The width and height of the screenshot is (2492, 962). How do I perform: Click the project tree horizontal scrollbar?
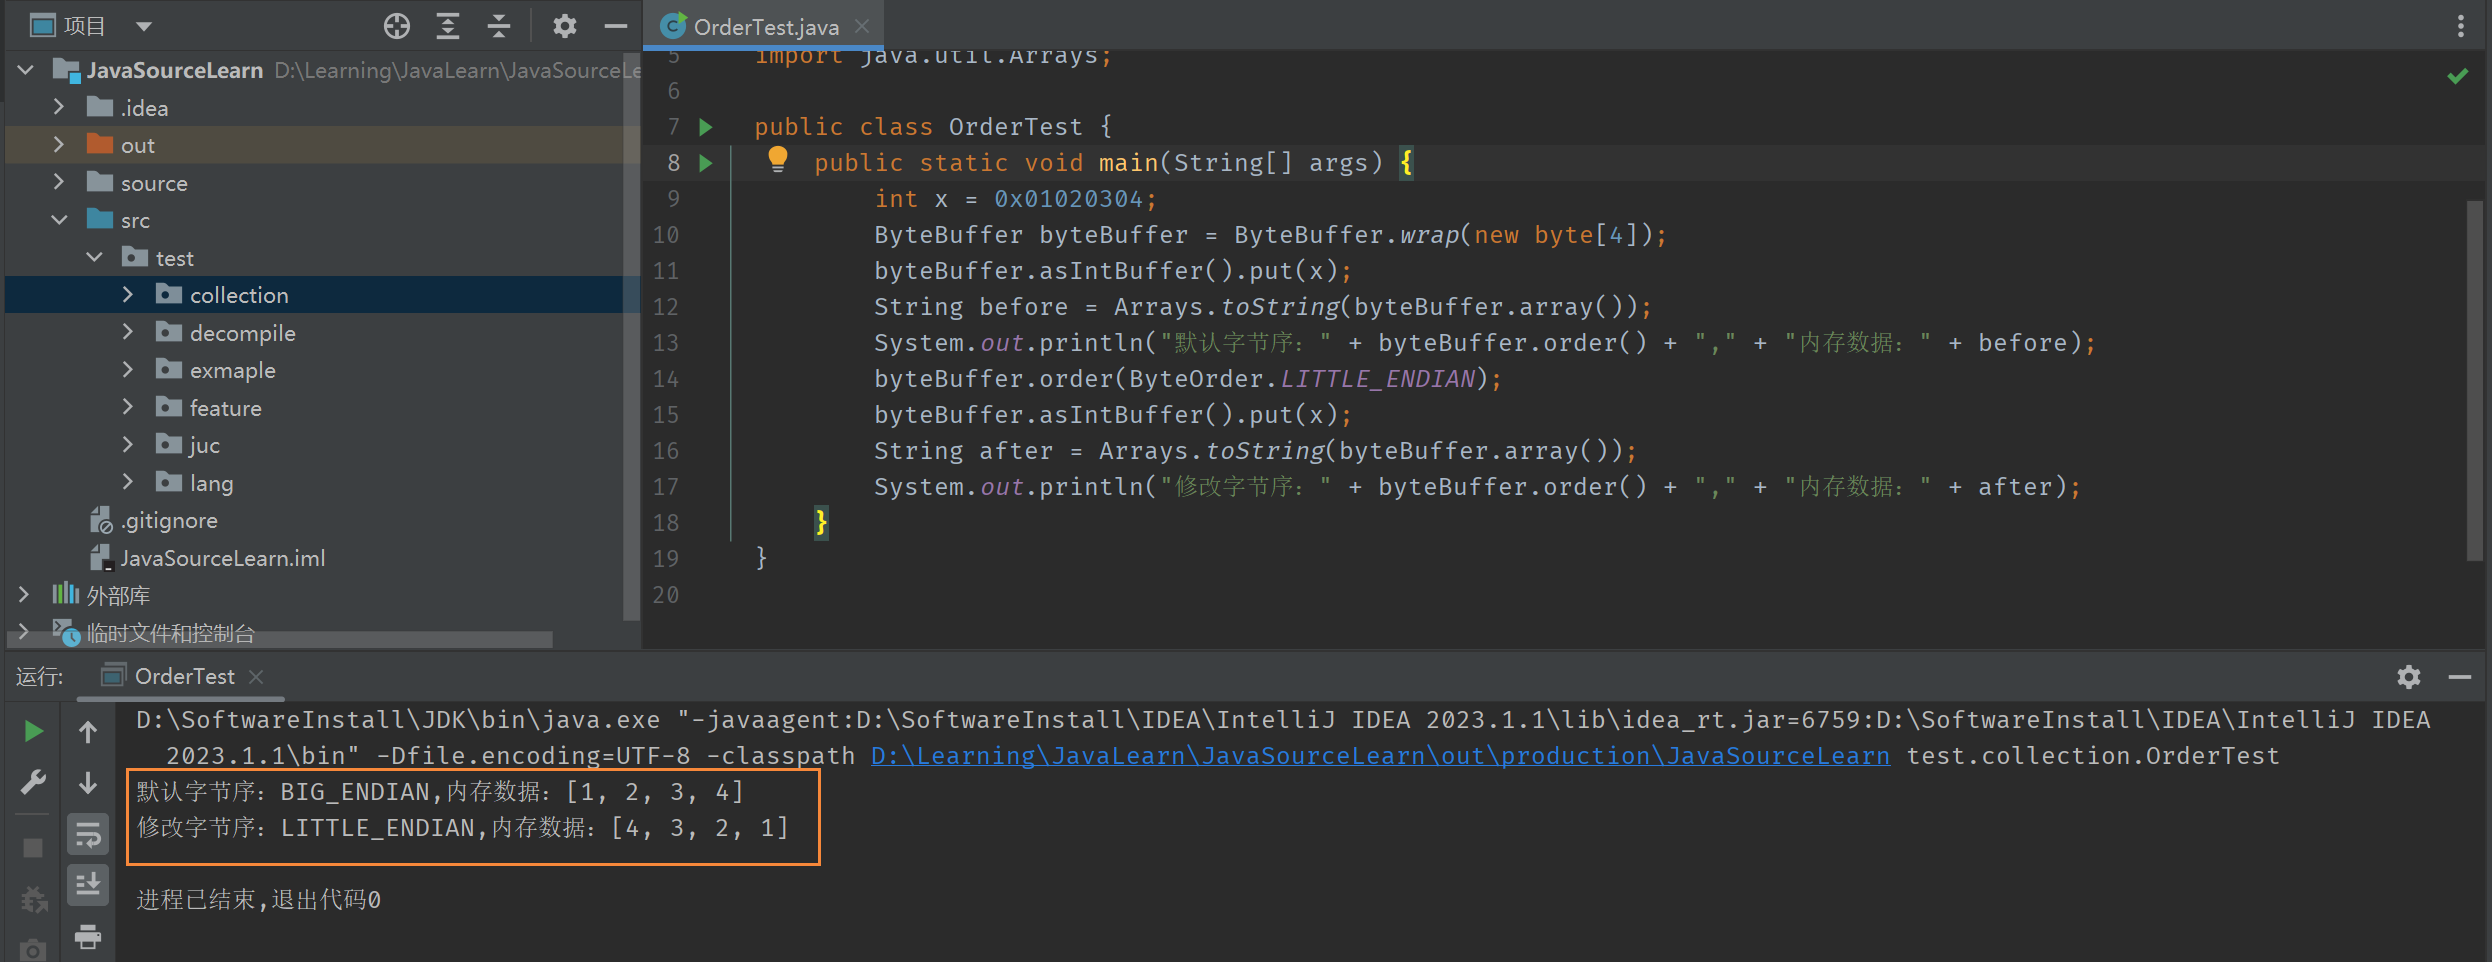(280, 638)
